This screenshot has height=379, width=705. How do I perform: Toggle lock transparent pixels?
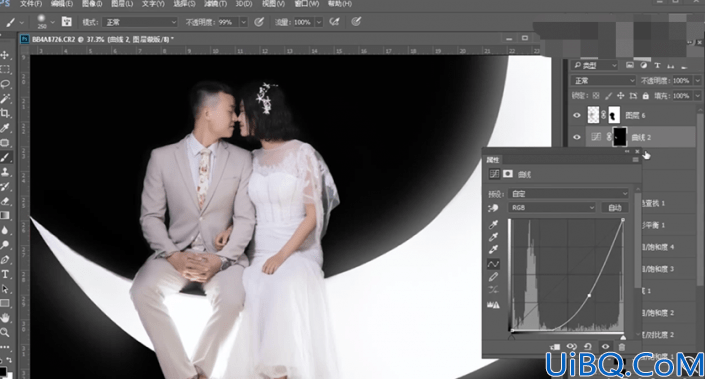[x=596, y=96]
